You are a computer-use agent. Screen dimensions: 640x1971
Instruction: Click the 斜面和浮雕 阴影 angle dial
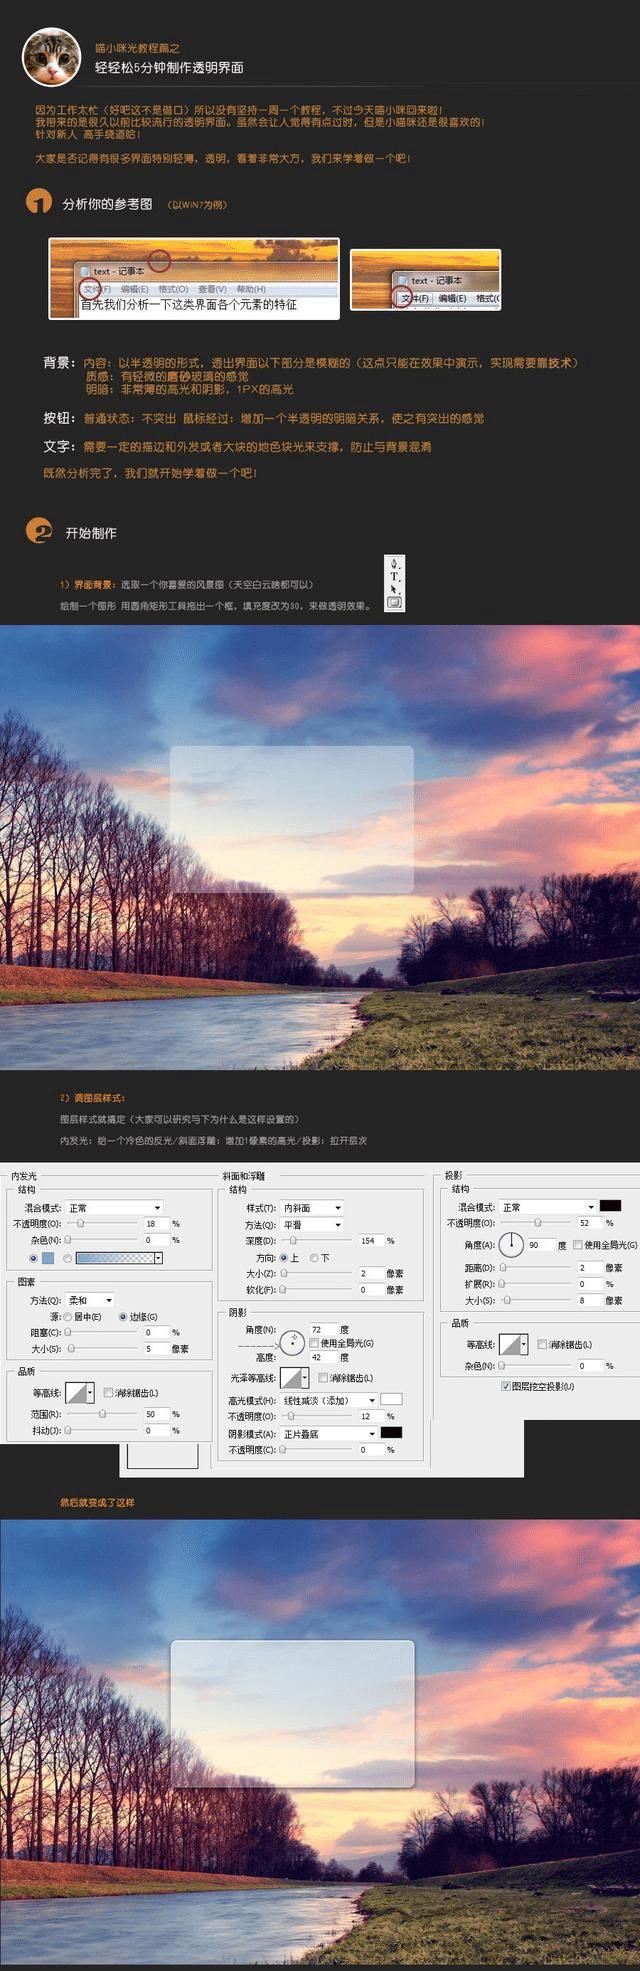(x=292, y=1343)
